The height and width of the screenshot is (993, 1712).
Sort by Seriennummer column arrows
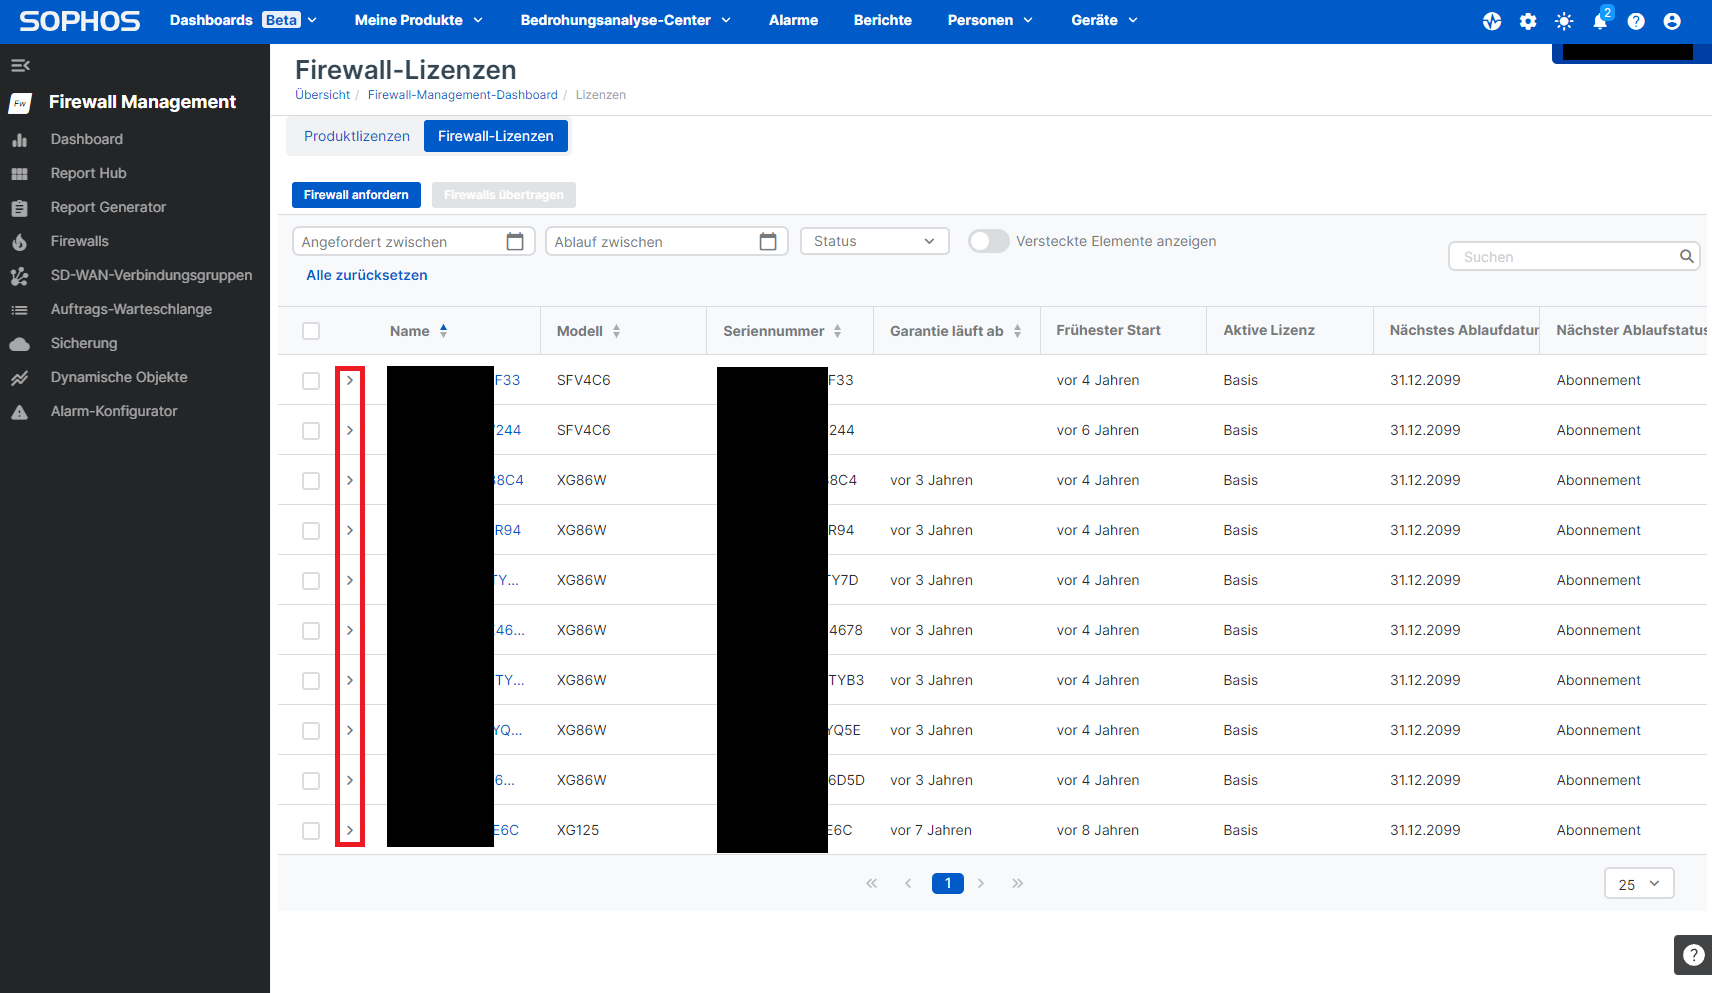837,331
